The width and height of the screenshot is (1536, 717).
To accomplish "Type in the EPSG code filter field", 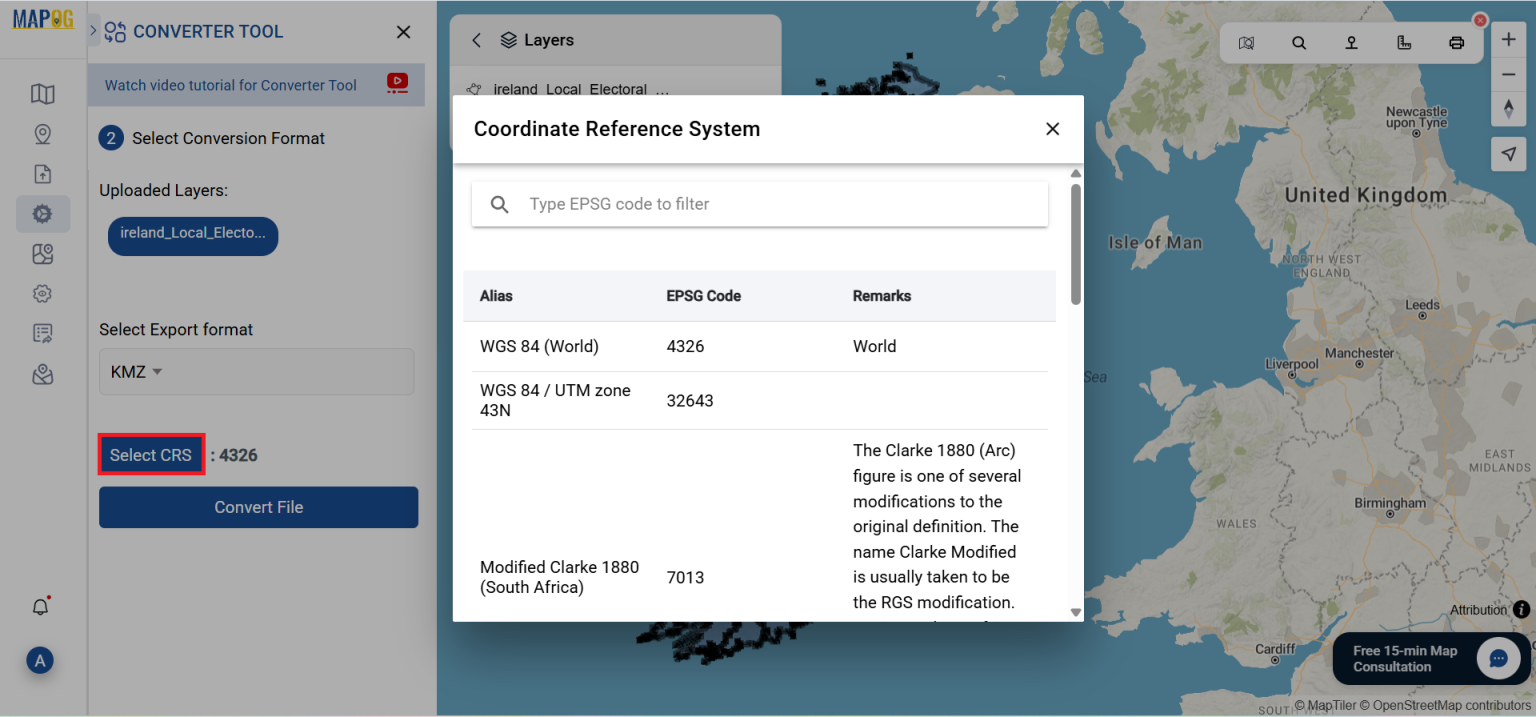I will click(760, 204).
